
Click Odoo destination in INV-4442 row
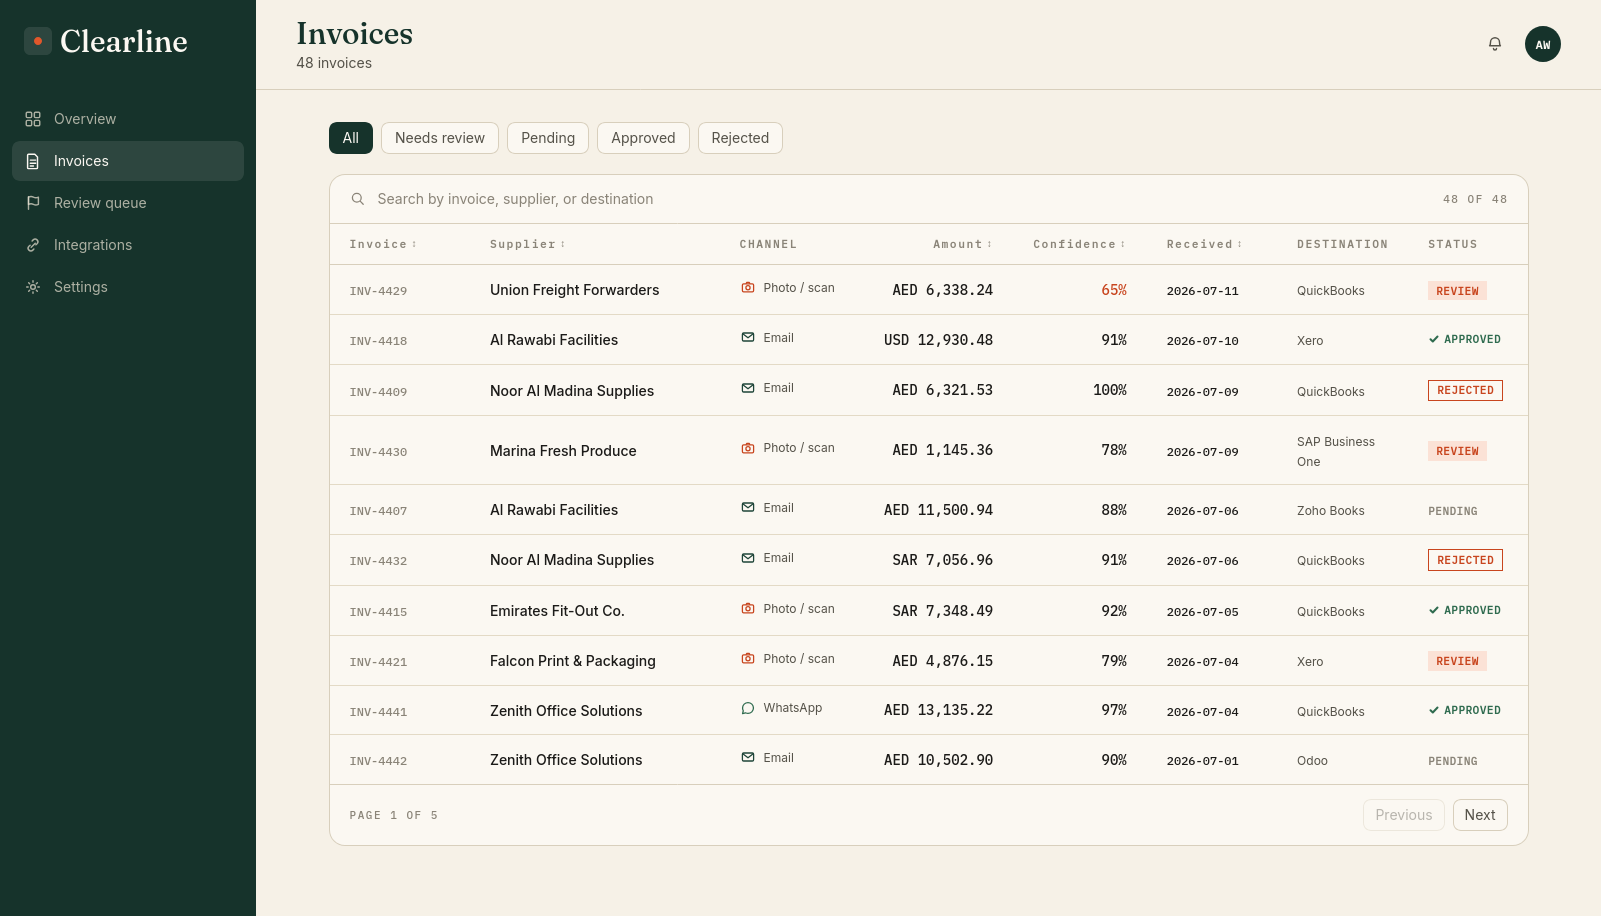(1312, 761)
